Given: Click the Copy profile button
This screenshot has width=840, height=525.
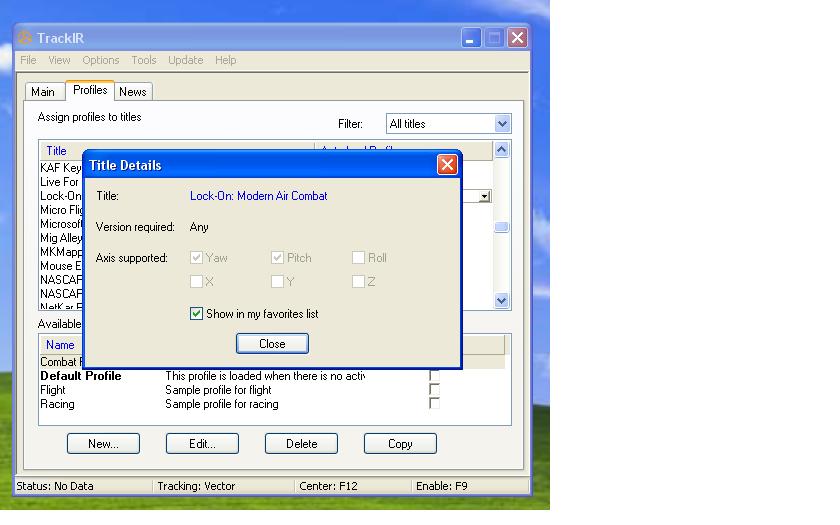Looking at the screenshot, I should point(400,444).
